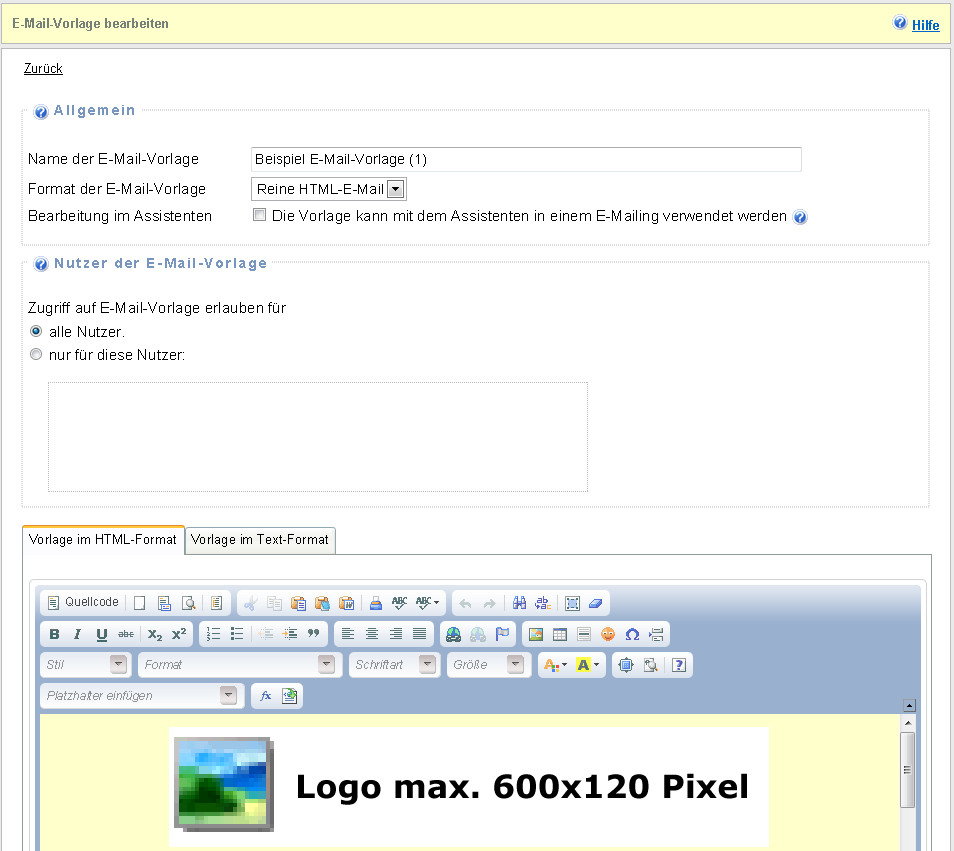Open the Hilfe link
Screen dimensions: 954x851
coord(925,25)
